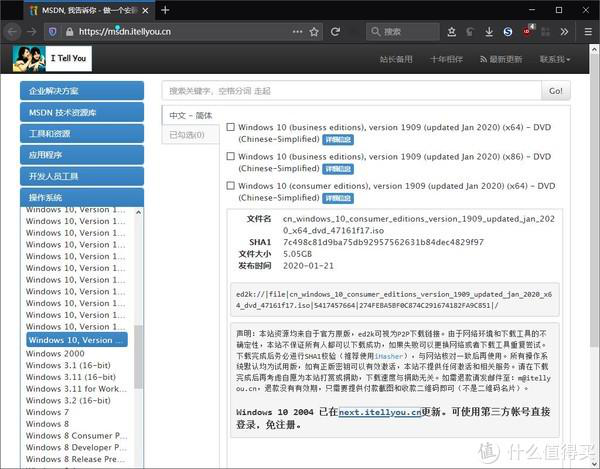
Task: Click the browser back arrow button
Action: (x=13, y=32)
